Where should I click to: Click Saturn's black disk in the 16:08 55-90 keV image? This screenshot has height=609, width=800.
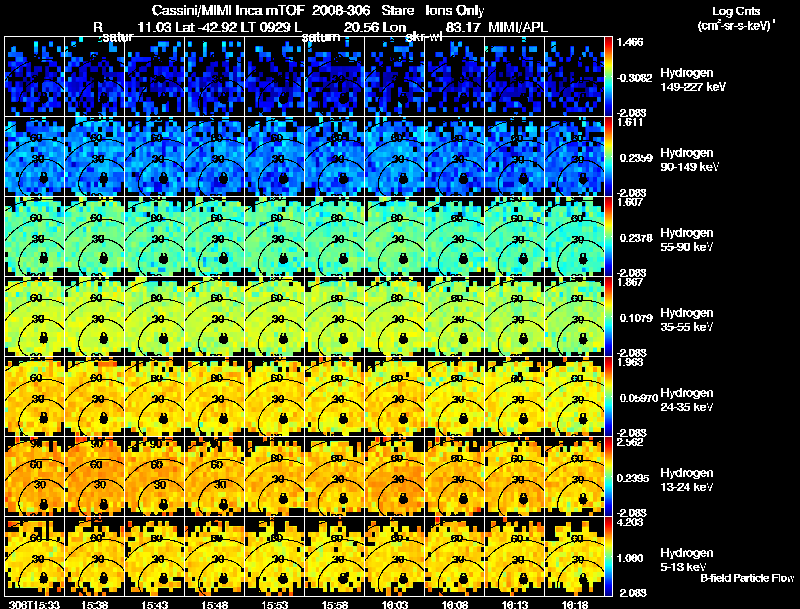463,258
